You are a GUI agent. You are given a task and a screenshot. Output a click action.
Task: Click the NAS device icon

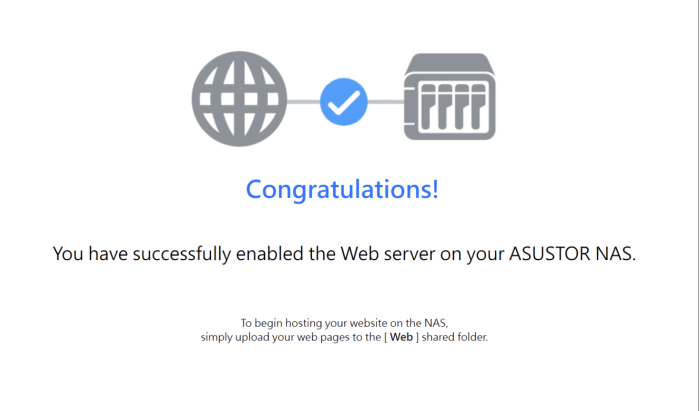click(x=450, y=98)
